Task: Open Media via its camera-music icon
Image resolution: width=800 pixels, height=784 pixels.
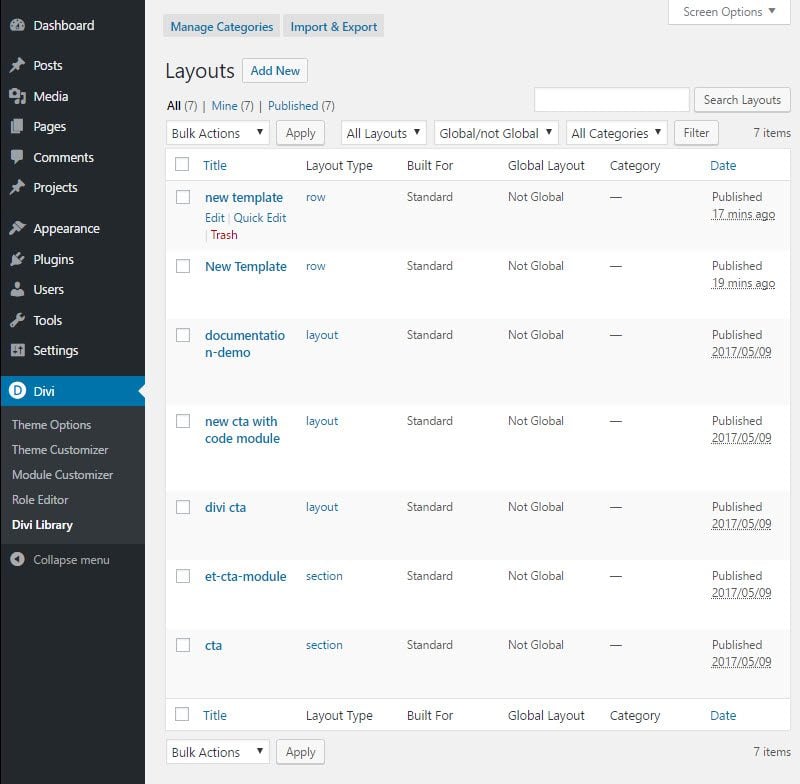Action: (x=17, y=97)
